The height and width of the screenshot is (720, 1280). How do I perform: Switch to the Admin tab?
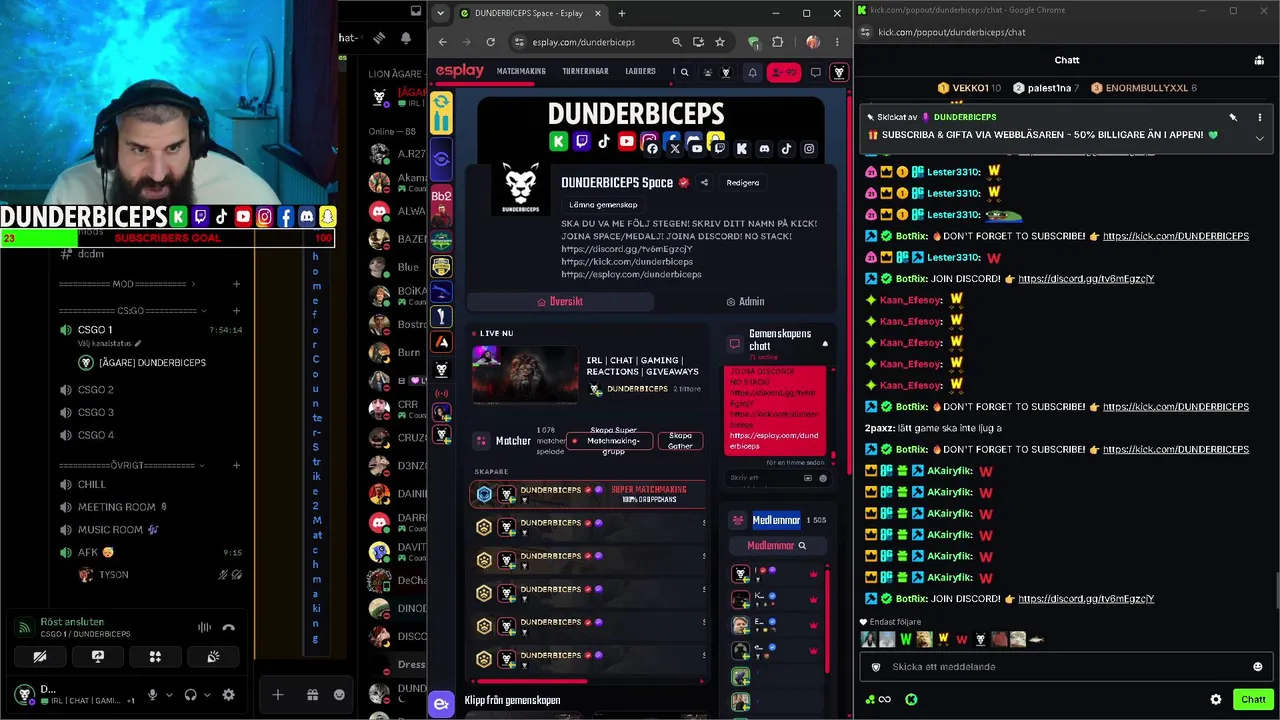(745, 302)
